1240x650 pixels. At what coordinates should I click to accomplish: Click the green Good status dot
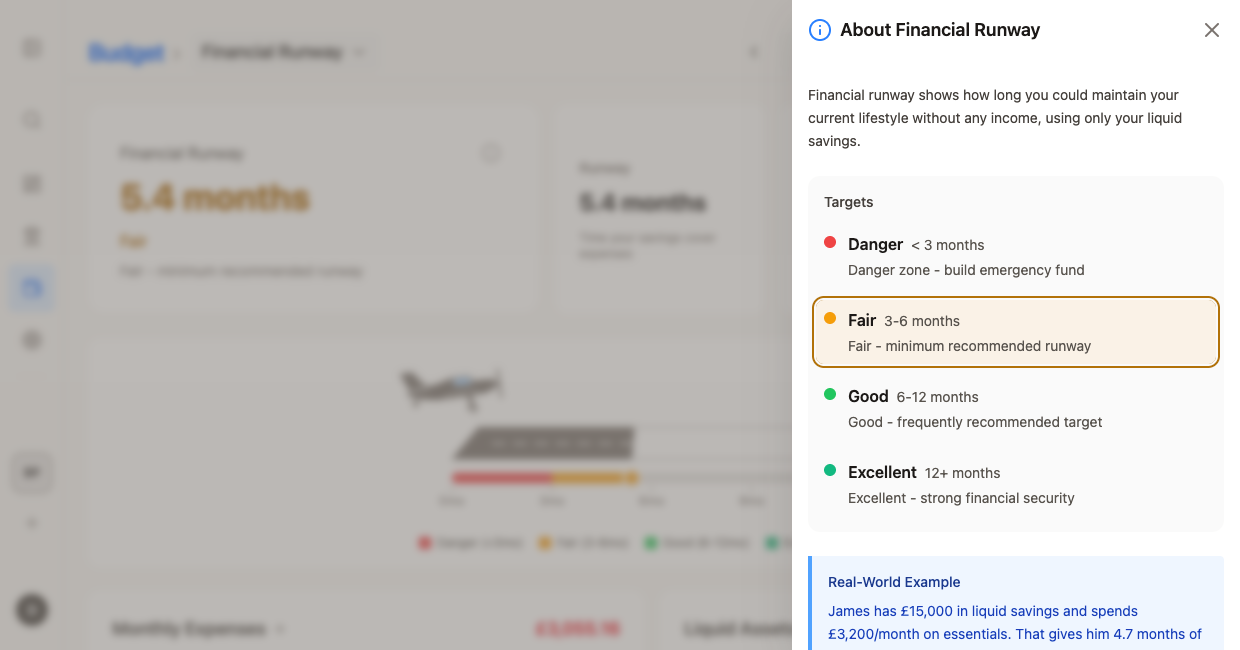pos(829,393)
